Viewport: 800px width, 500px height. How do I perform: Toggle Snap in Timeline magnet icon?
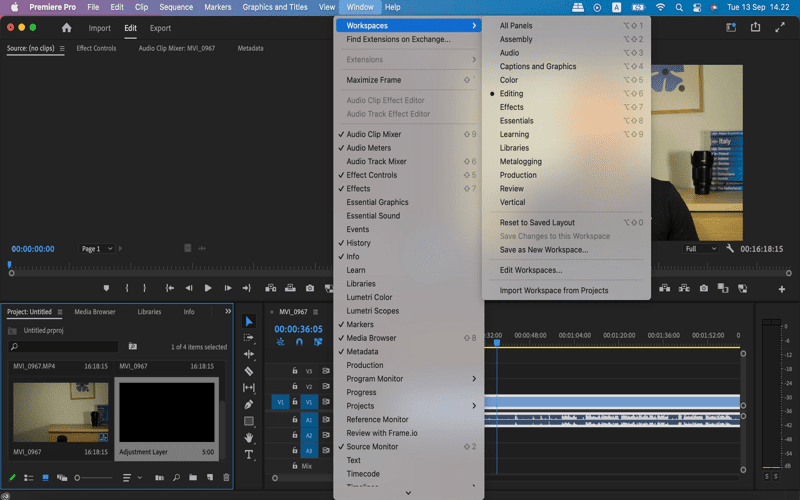pyautogui.click(x=299, y=342)
